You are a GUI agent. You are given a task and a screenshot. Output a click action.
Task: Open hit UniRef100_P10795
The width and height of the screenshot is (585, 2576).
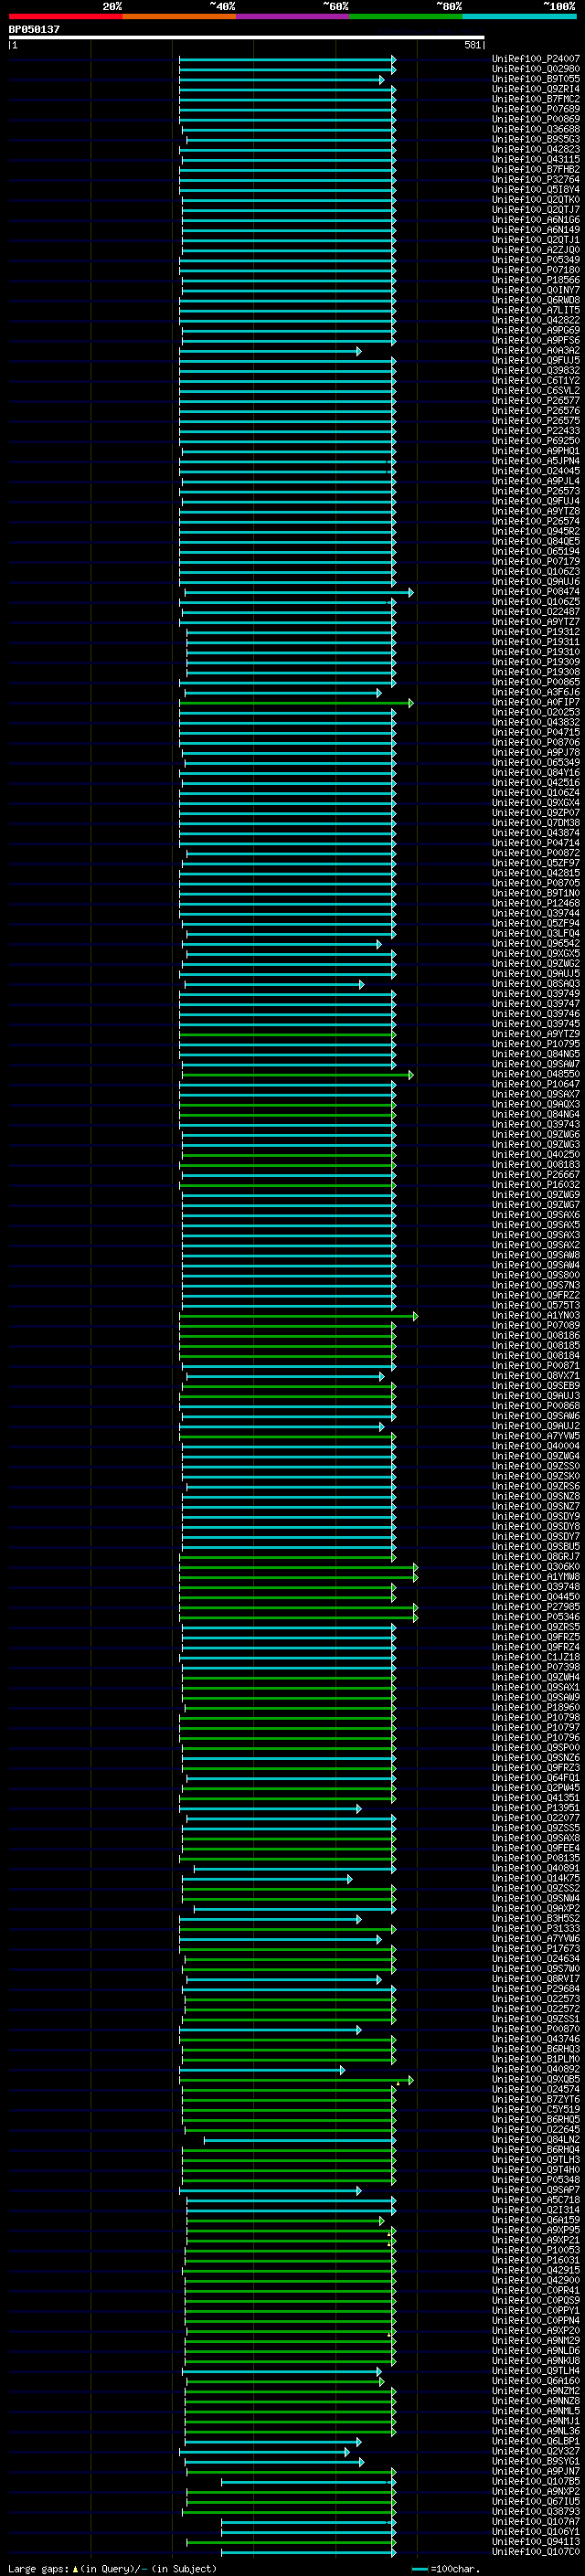pyautogui.click(x=536, y=1044)
